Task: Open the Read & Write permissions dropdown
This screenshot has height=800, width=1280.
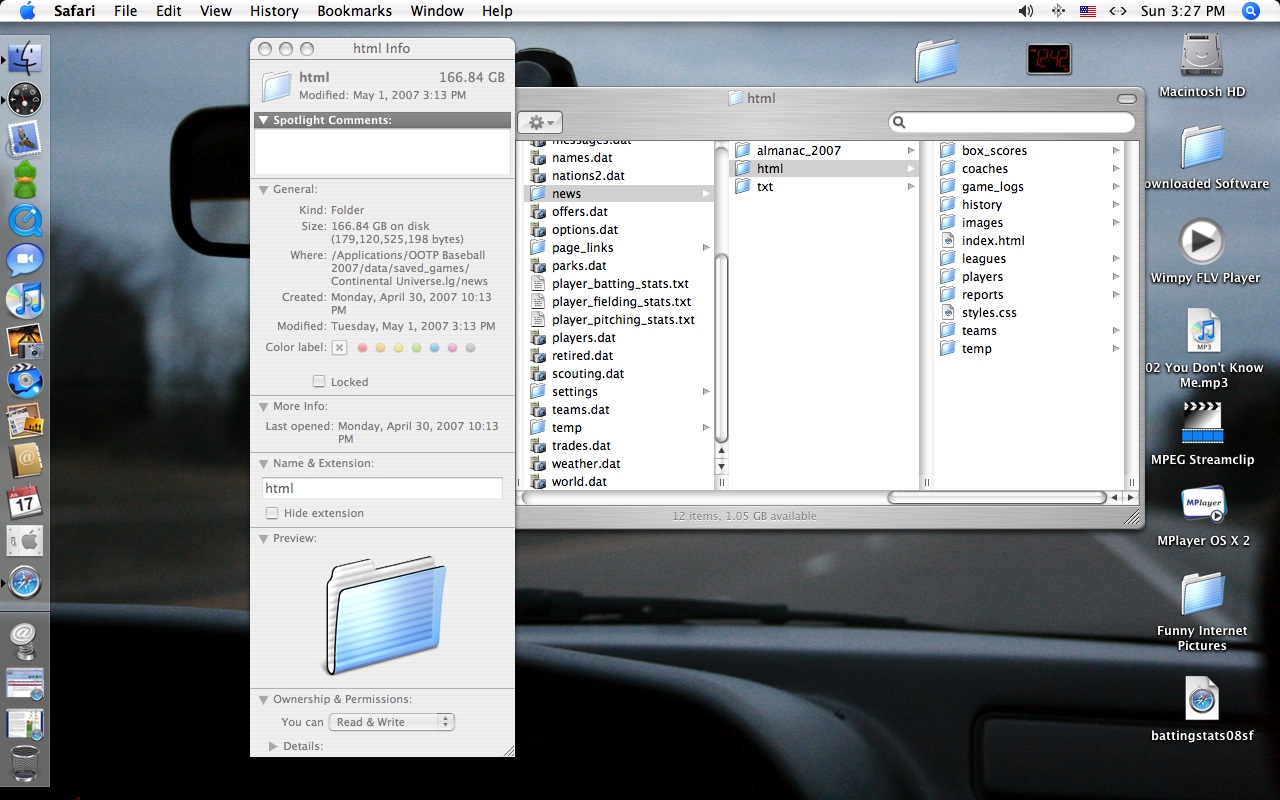Action: (394, 722)
